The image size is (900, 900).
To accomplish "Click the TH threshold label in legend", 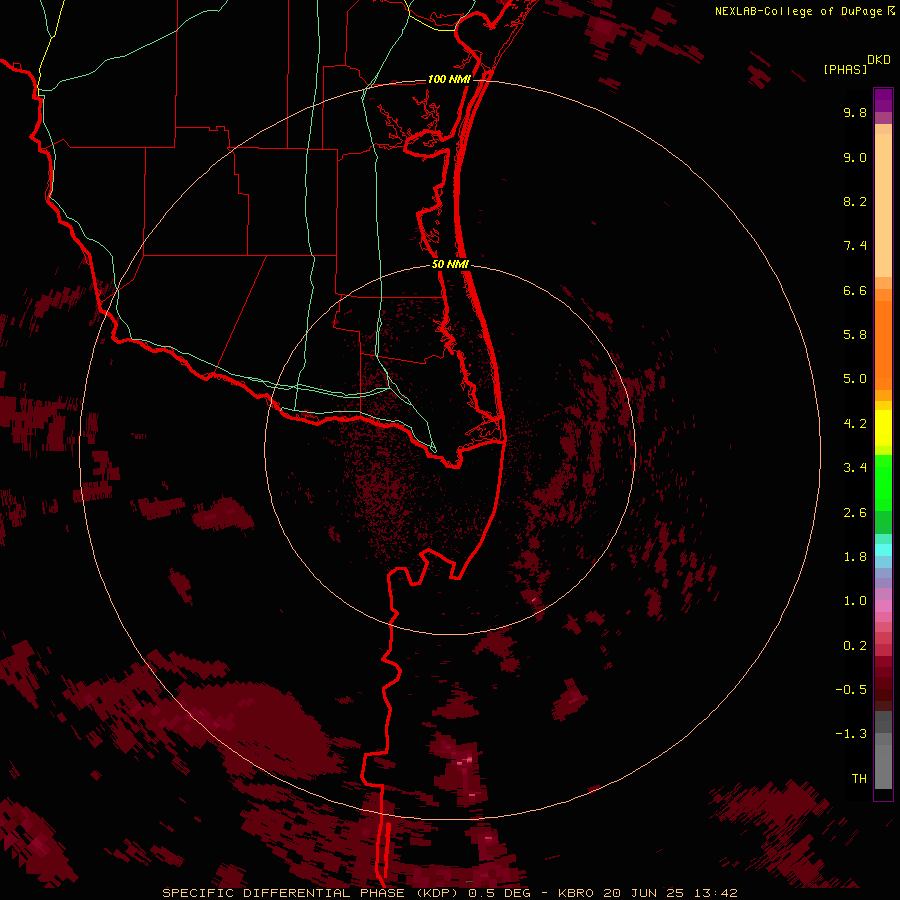I will [x=859, y=779].
